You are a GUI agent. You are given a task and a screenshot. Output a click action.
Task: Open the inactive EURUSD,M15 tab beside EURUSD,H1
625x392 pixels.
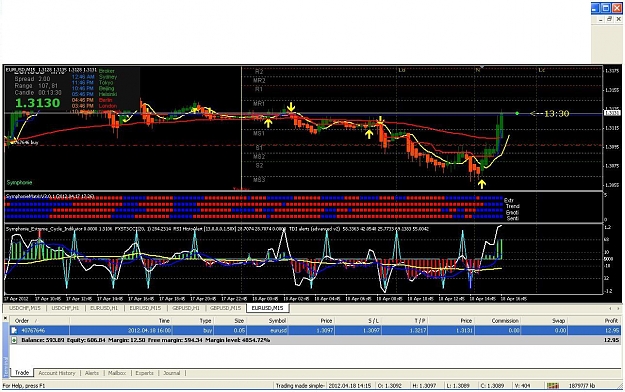(145, 308)
